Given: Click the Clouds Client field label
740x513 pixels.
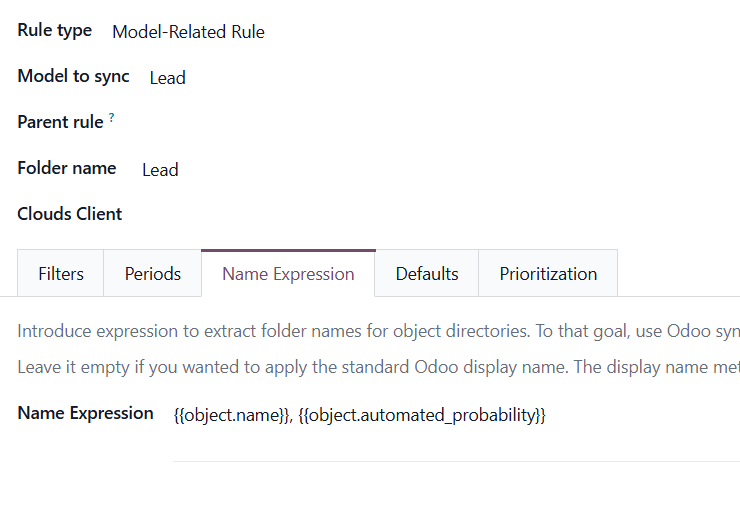Looking at the screenshot, I should point(70,215).
